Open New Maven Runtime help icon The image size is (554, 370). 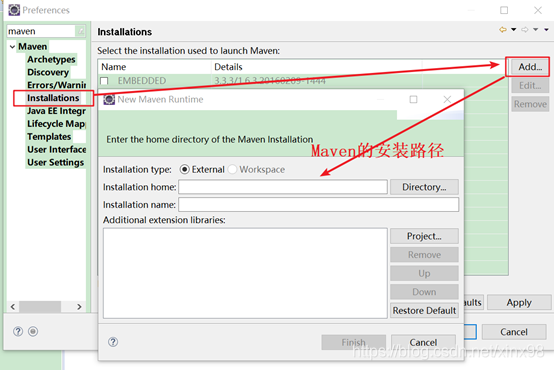coord(113,342)
